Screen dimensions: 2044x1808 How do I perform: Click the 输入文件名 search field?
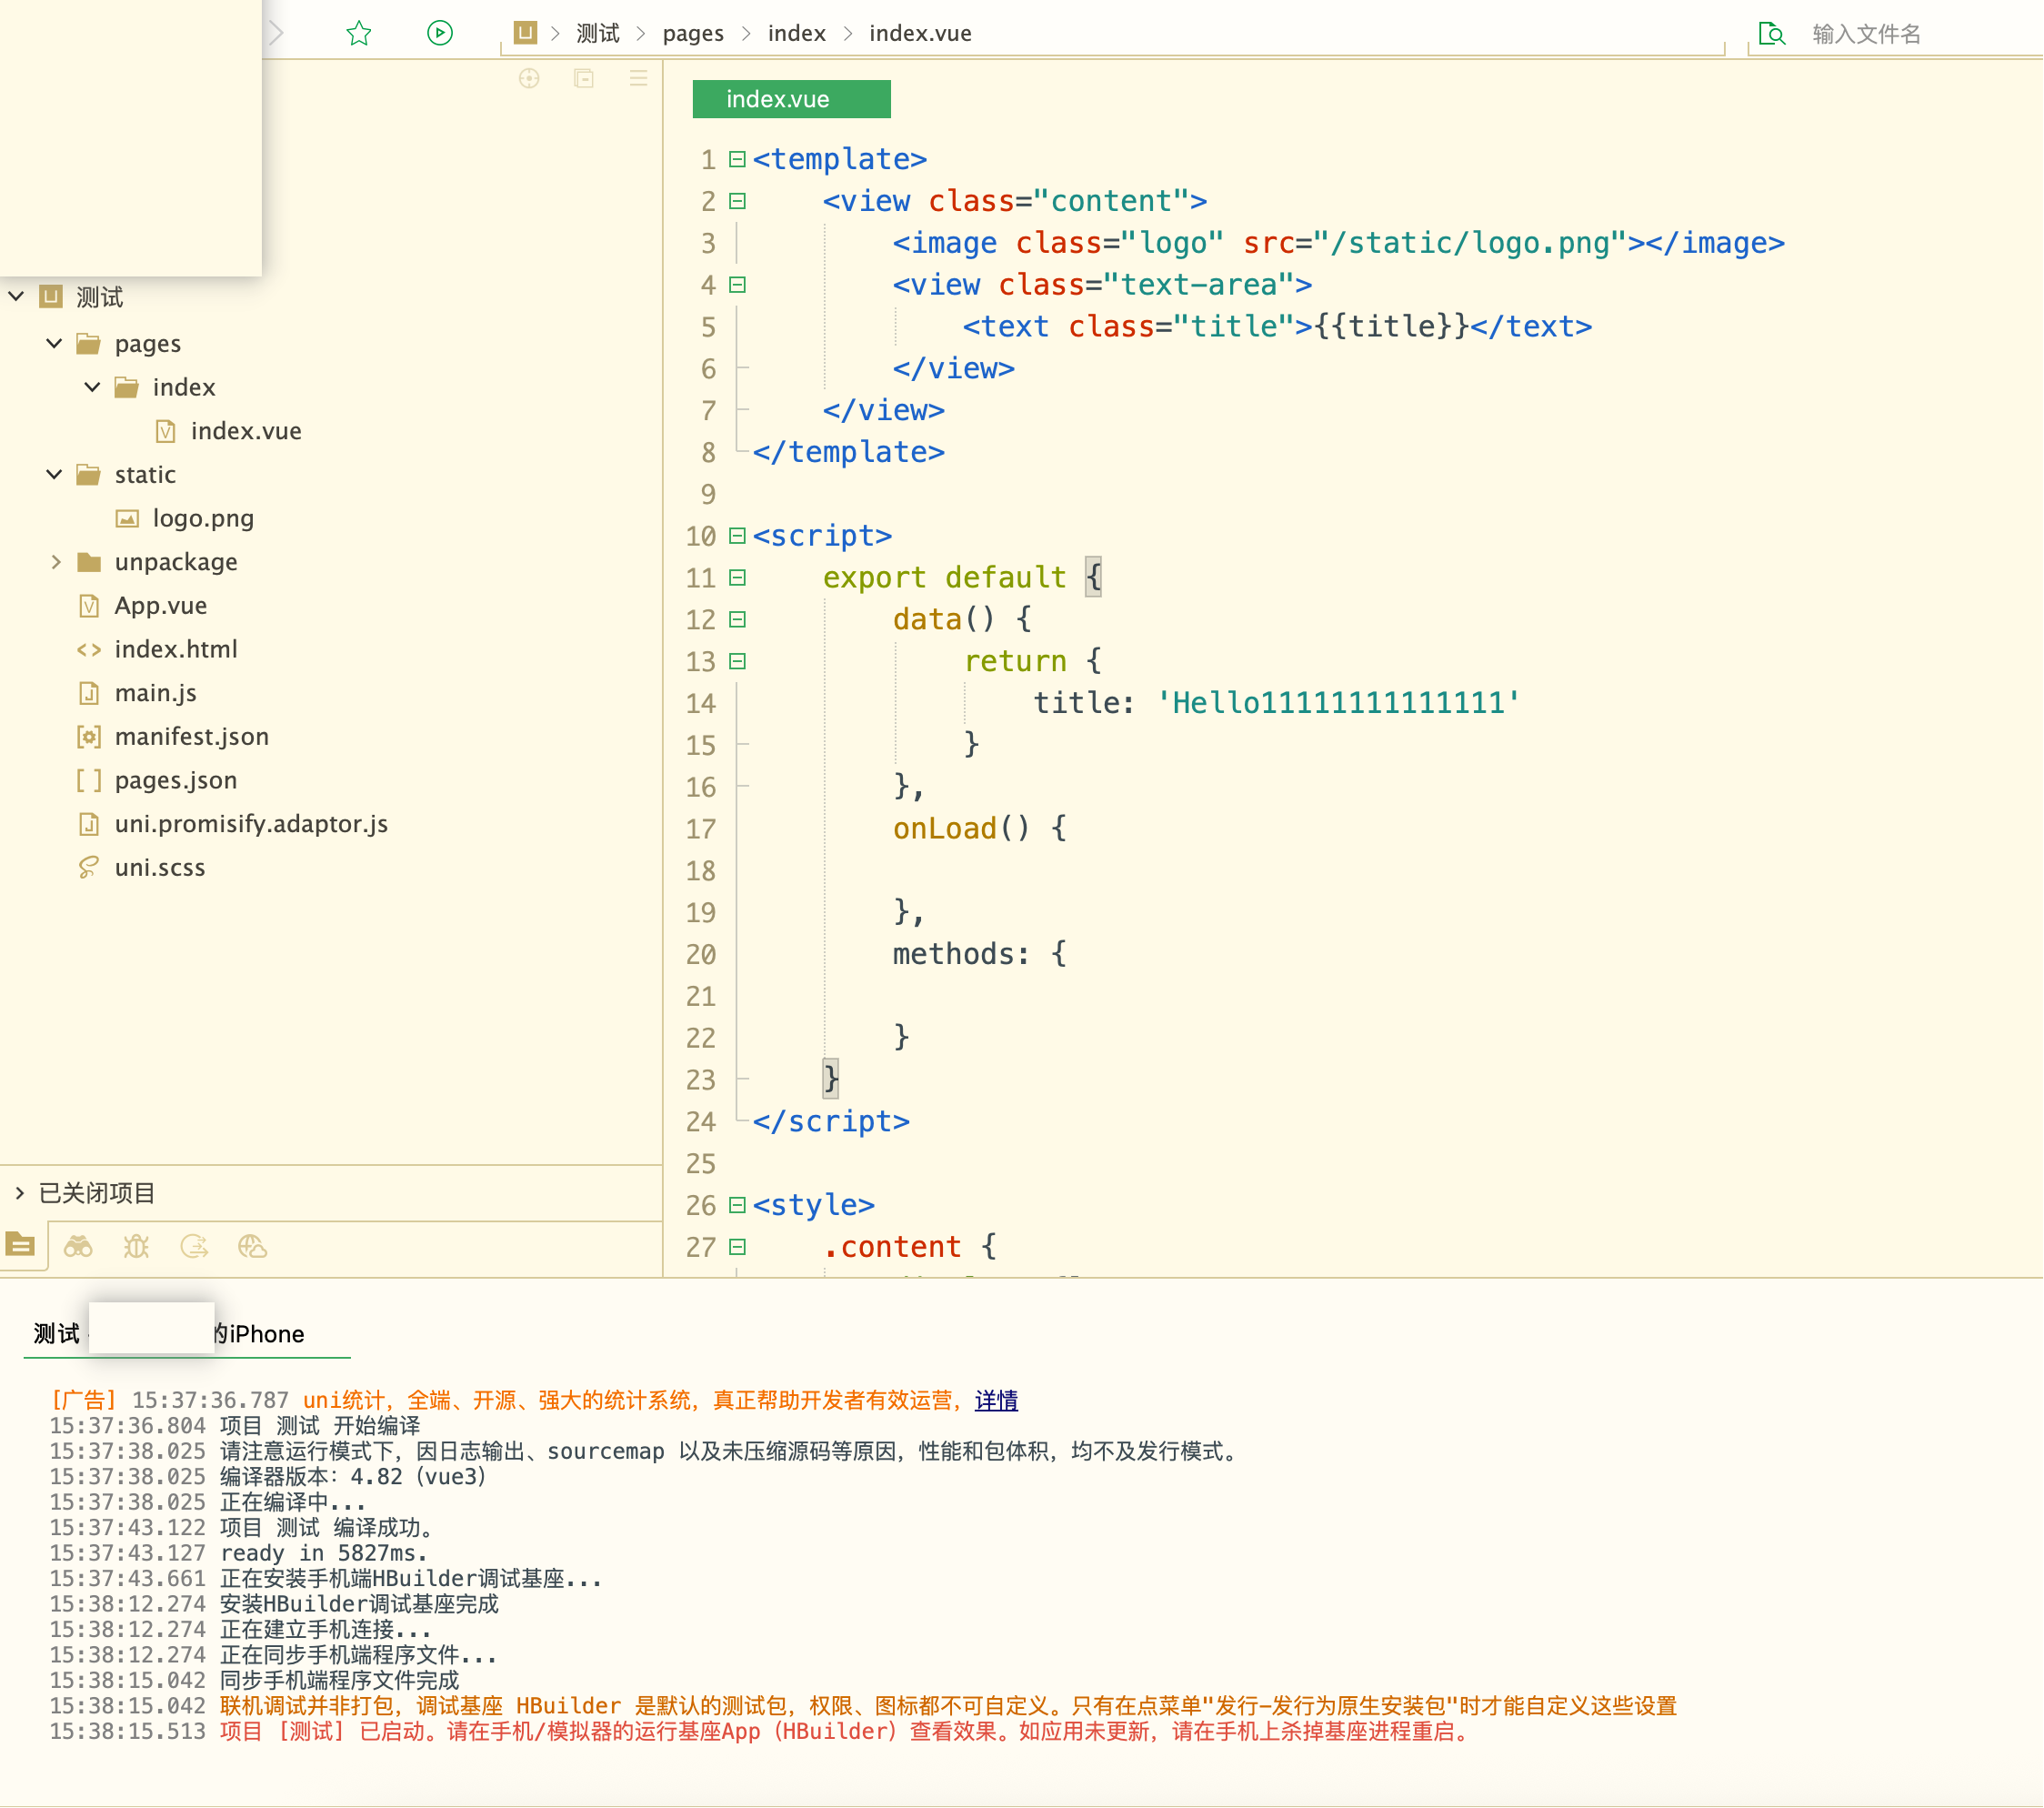point(1900,34)
